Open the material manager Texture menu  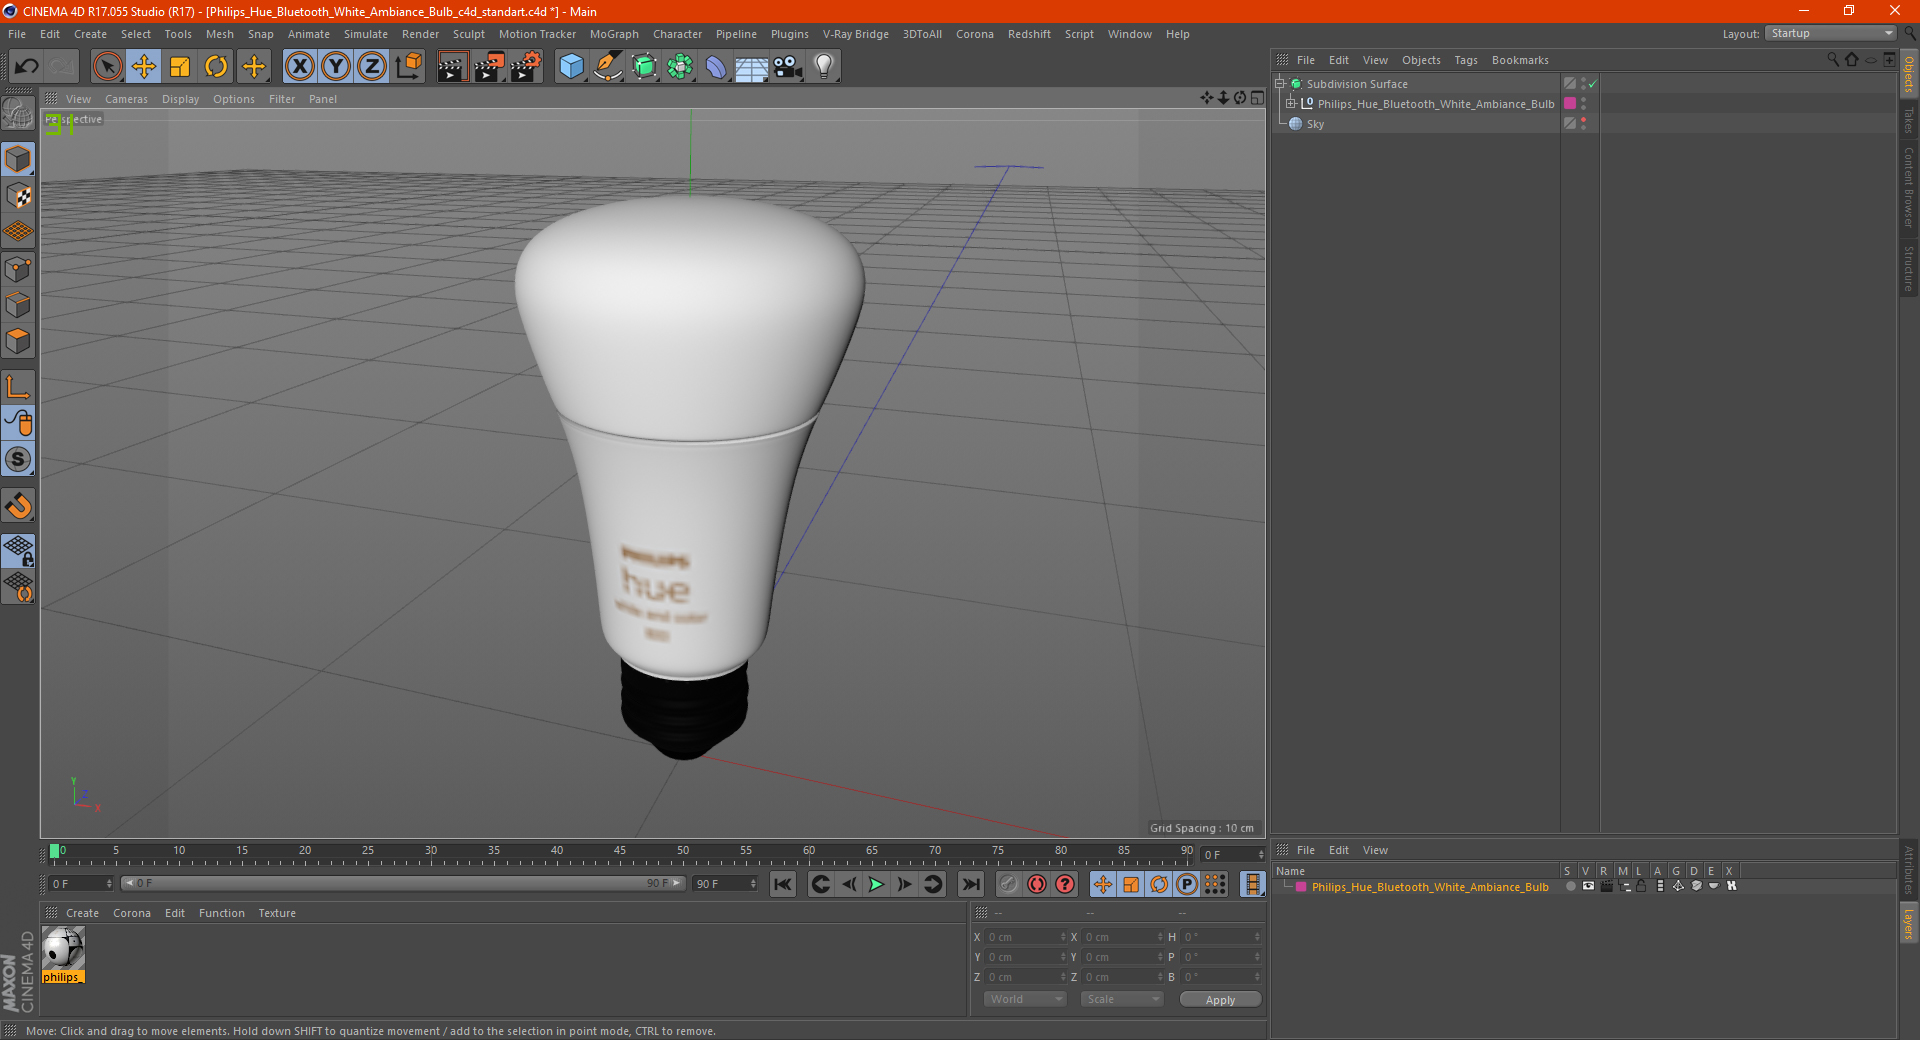coord(277,913)
